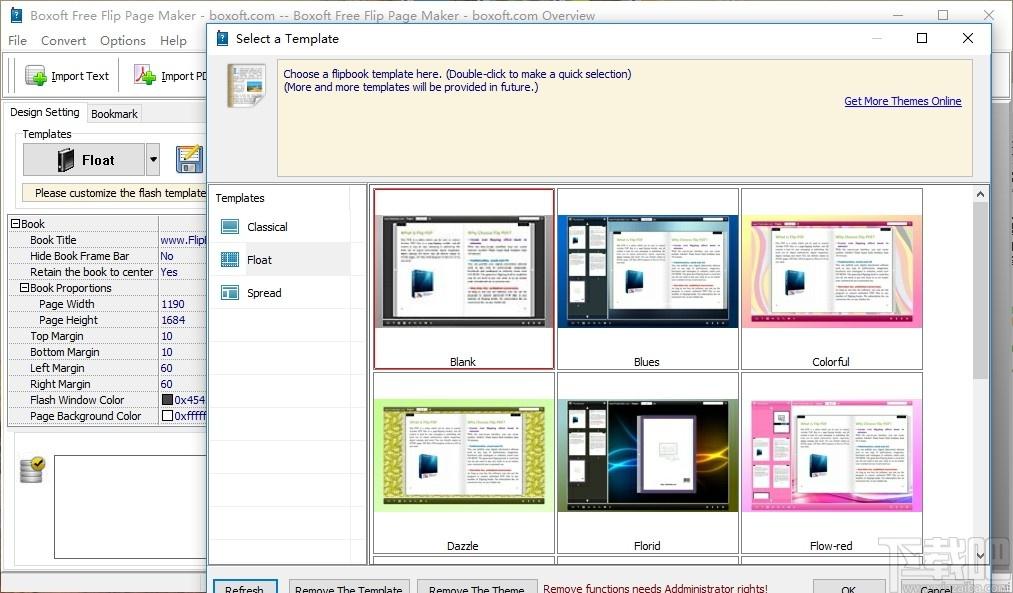The height and width of the screenshot is (593, 1013).
Task: Click Remove The Theme button
Action: click(477, 587)
